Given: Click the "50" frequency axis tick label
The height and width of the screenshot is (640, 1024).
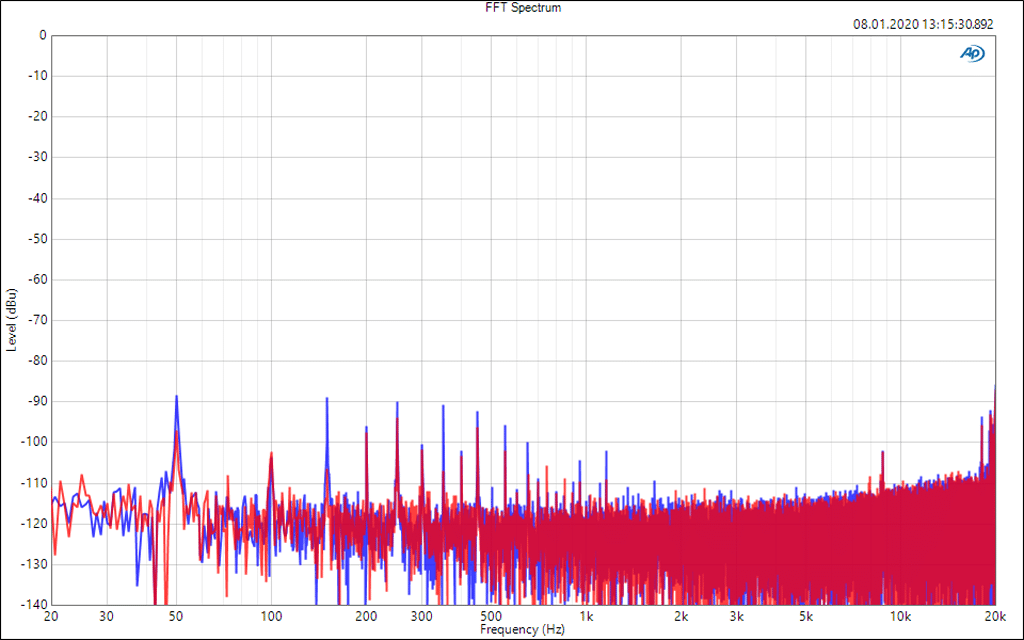Looking at the screenshot, I should (176, 616).
